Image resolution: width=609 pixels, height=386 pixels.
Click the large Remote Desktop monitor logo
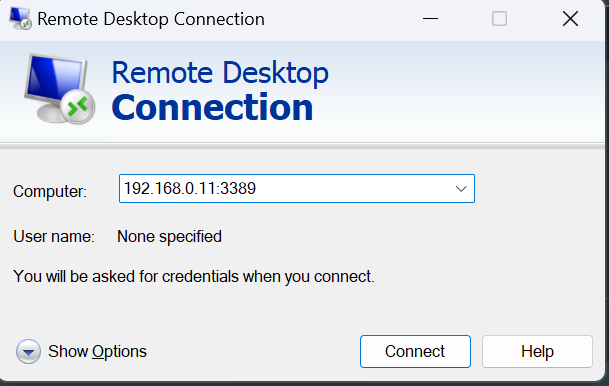click(x=59, y=89)
